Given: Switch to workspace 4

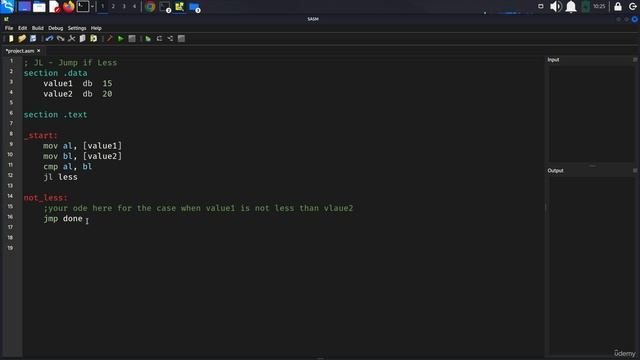Looking at the screenshot, I should click(x=134, y=7).
